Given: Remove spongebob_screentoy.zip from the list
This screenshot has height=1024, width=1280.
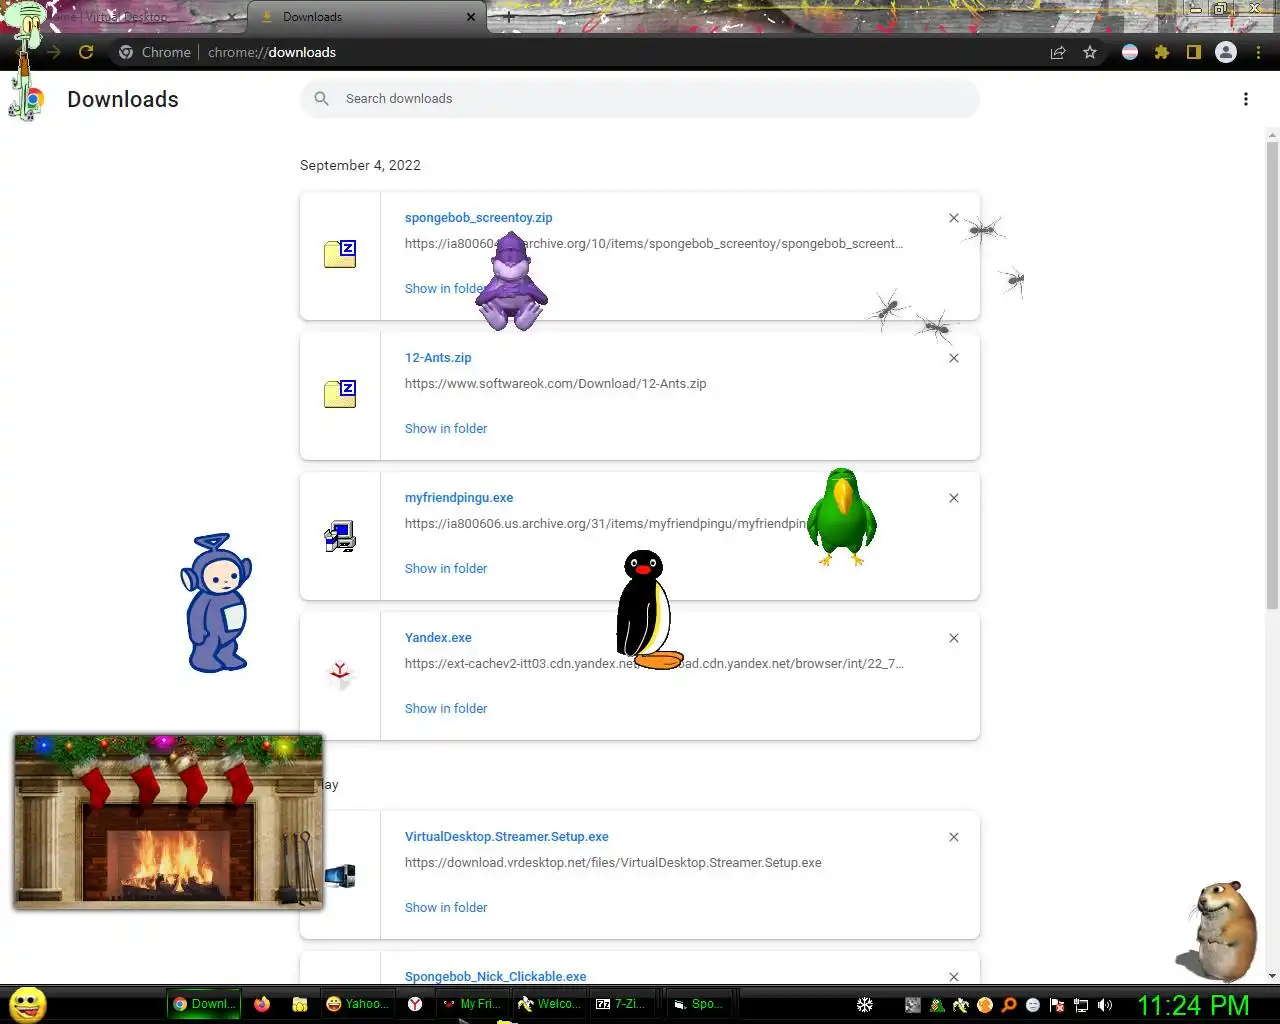Looking at the screenshot, I should tap(954, 218).
